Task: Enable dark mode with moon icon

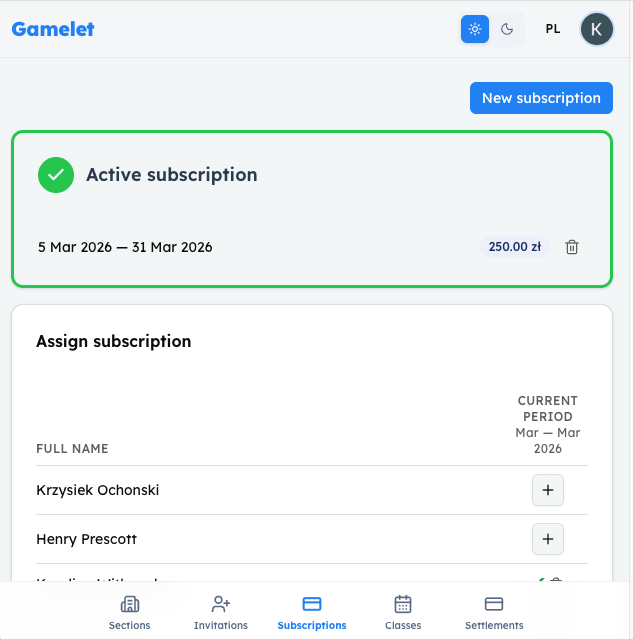Action: [x=507, y=29]
